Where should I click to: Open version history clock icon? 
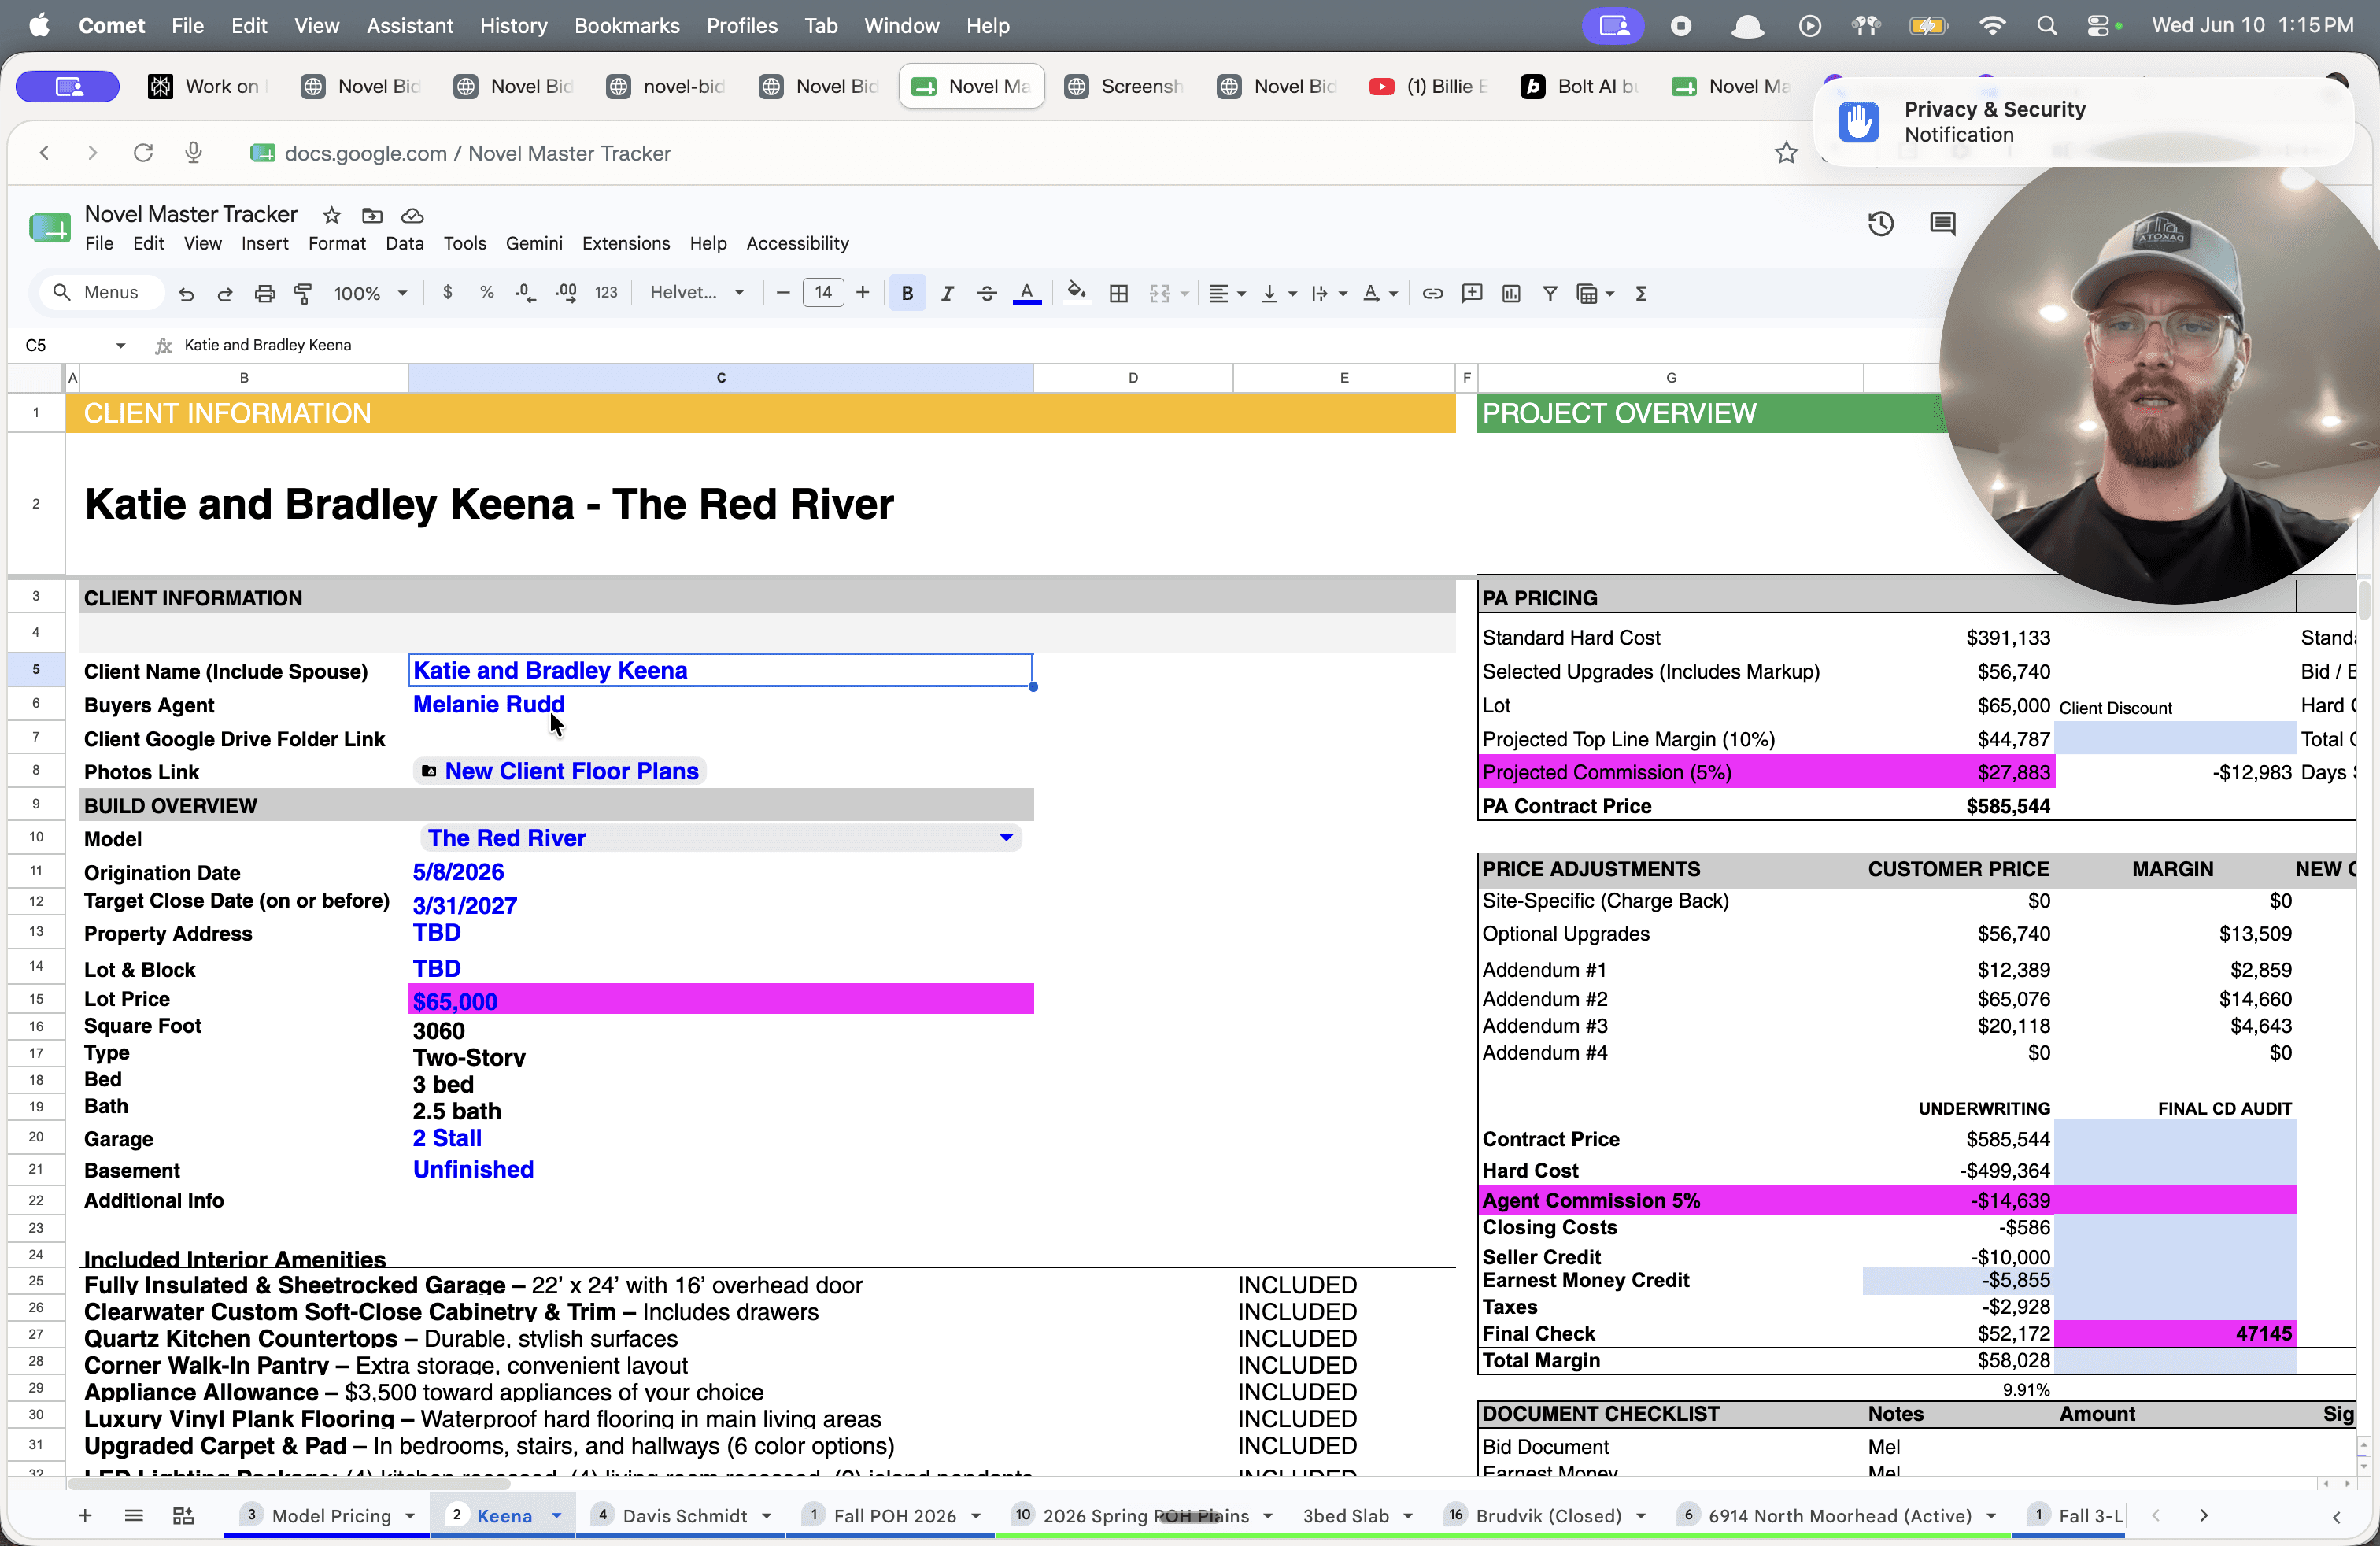(x=1881, y=224)
